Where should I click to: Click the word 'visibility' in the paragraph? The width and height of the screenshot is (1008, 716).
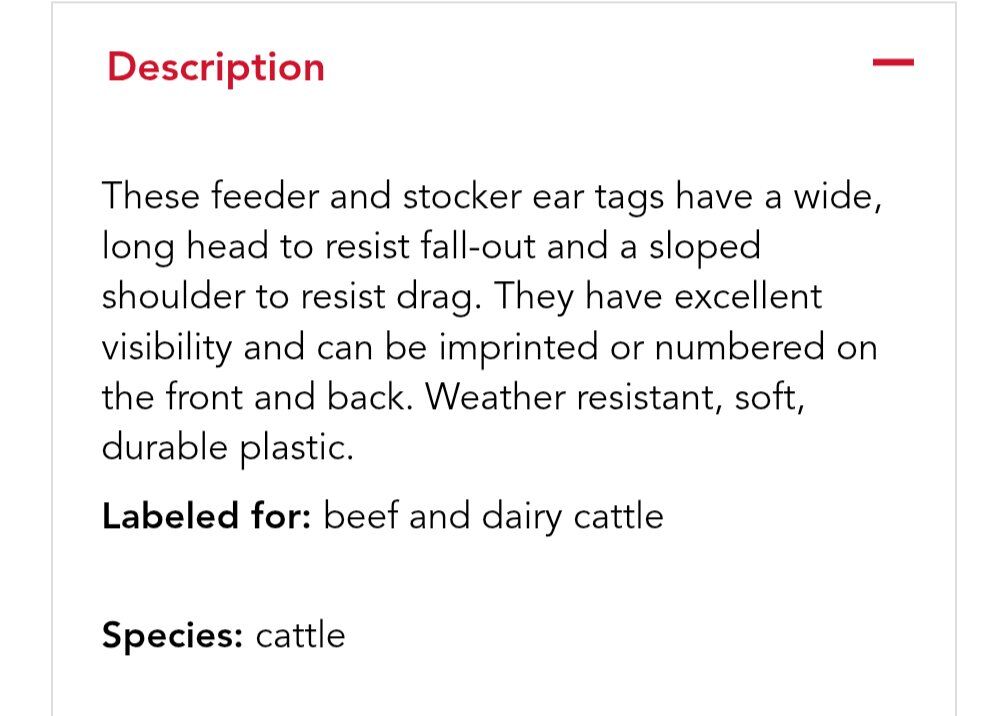[167, 348]
